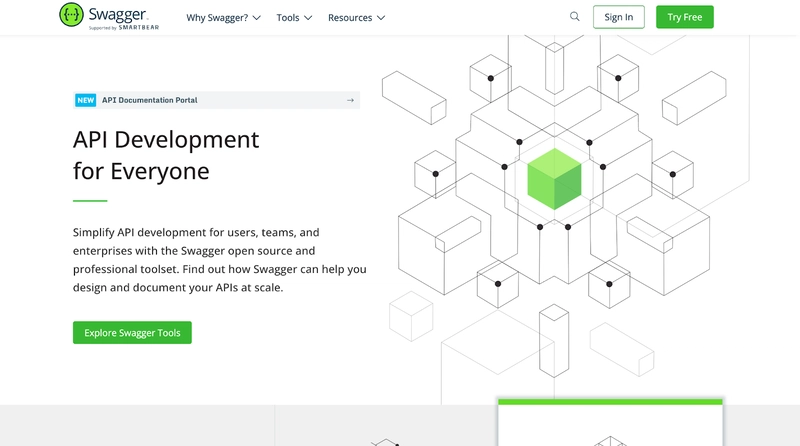The width and height of the screenshot is (800, 446).
Task: Click the Sign In button
Action: coord(618,17)
